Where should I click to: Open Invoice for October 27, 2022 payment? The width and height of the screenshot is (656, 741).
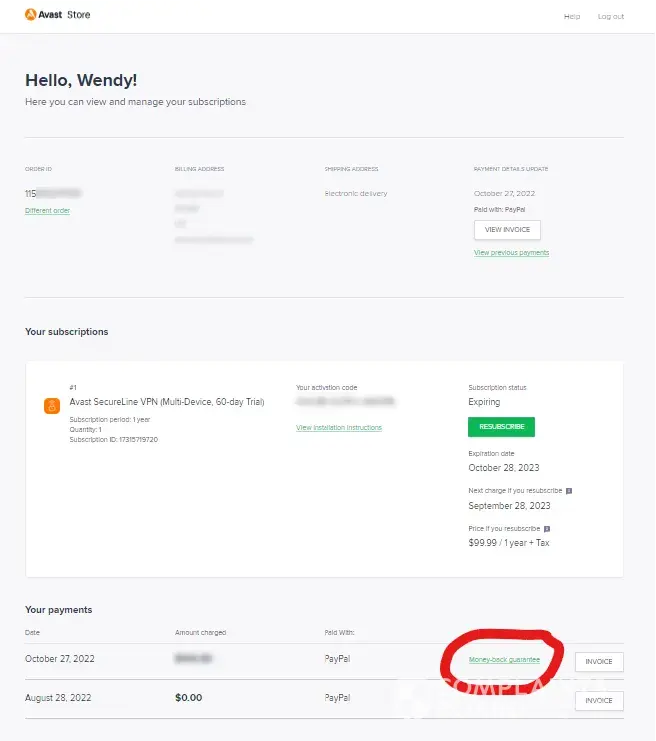599,661
